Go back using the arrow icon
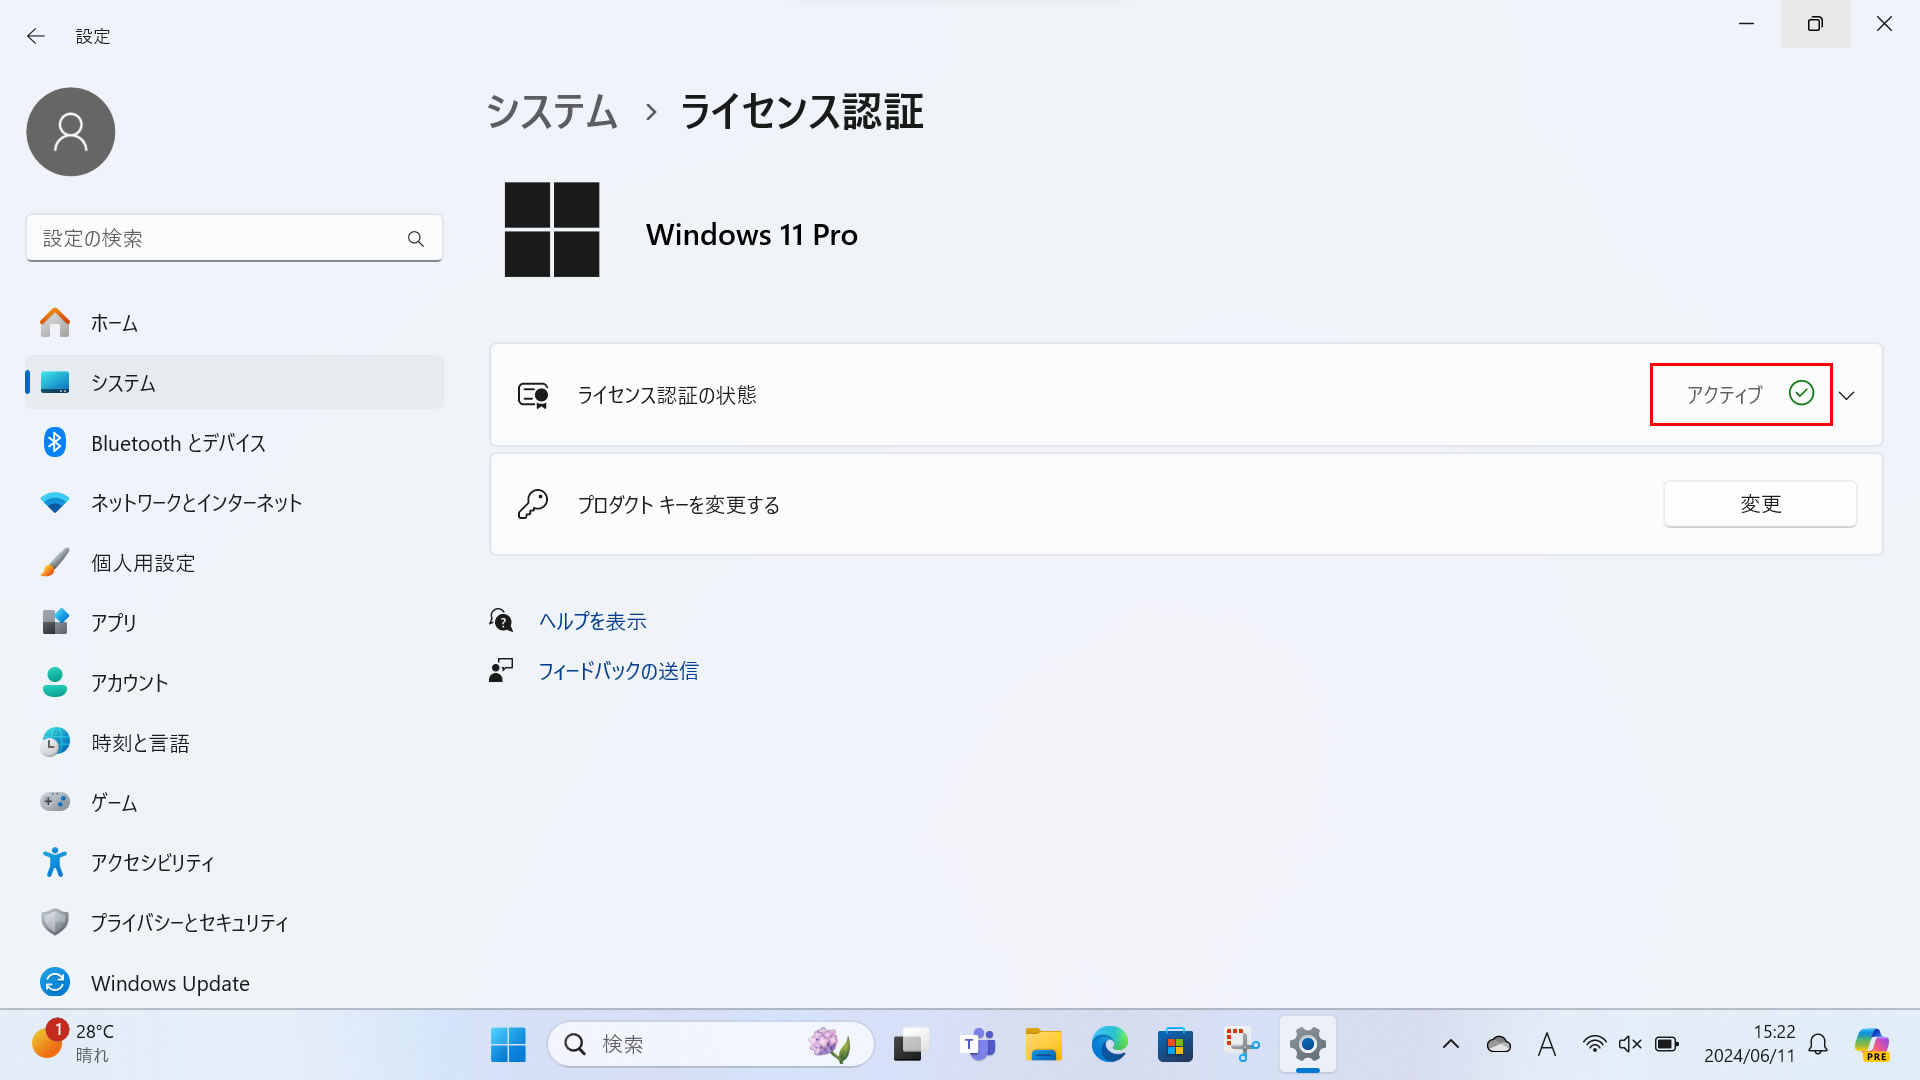The image size is (1920, 1080). click(x=36, y=36)
